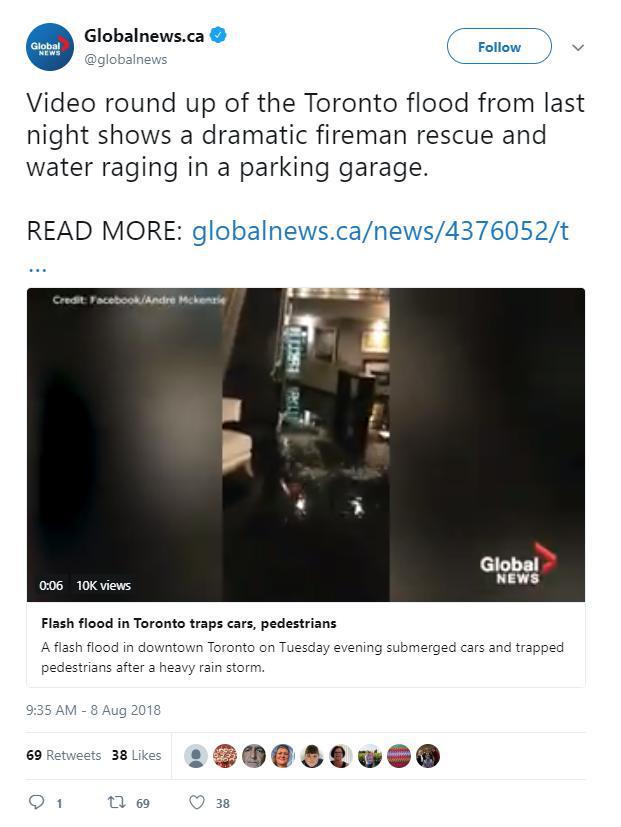Open the Globalnews.ca display name
Viewport: 621px width, 827px height.
point(144,35)
